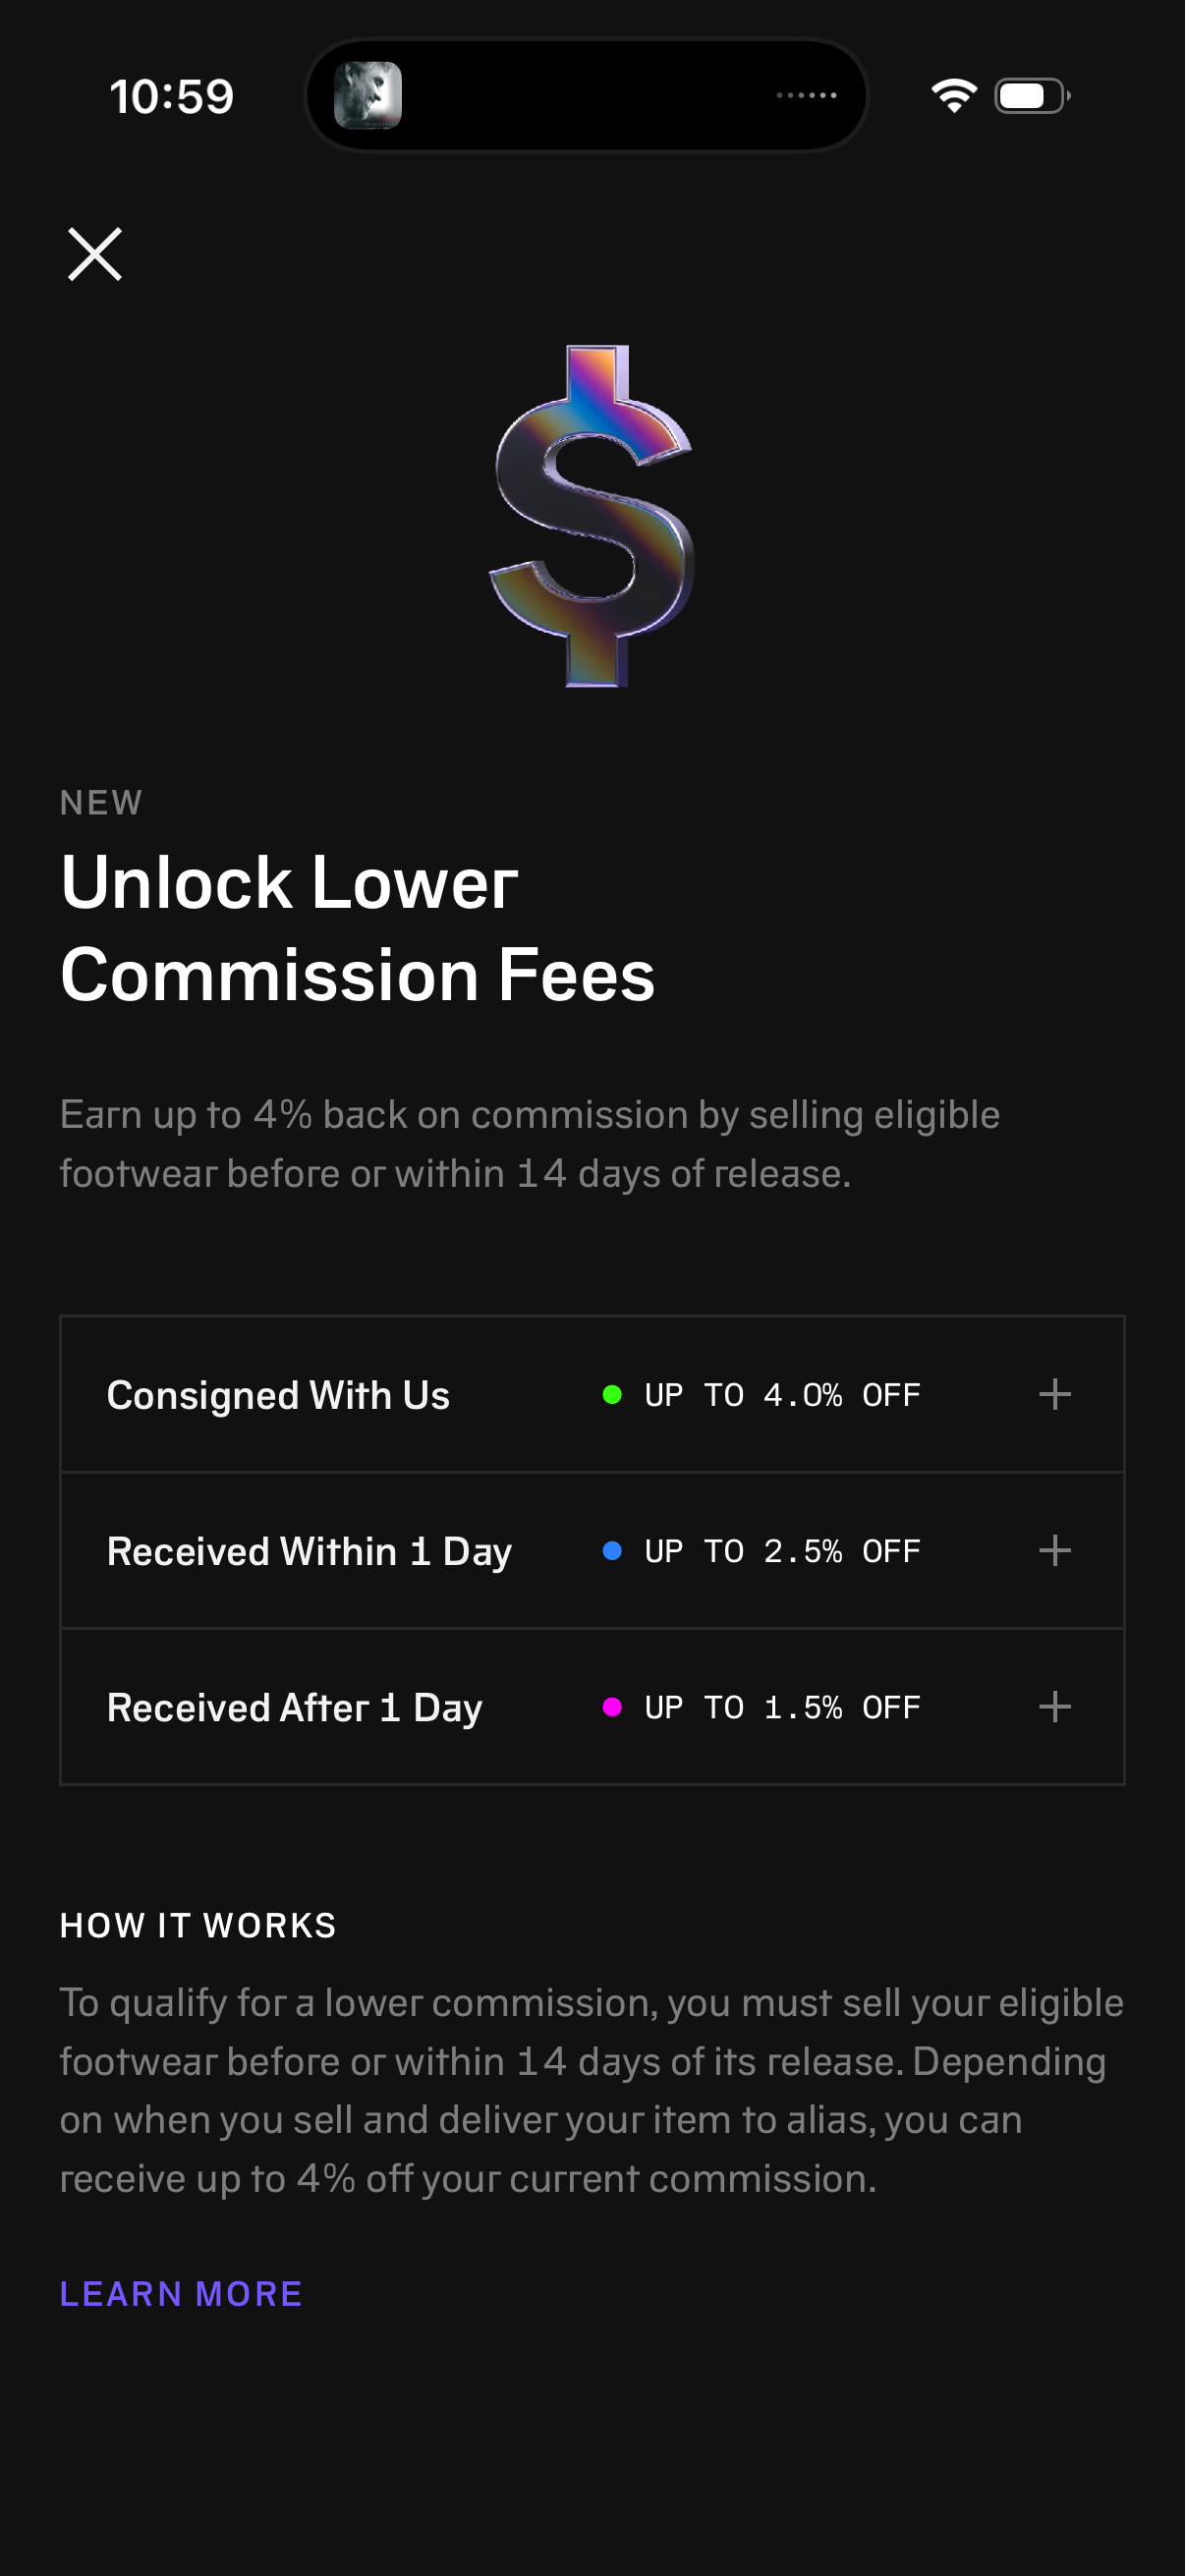Expand Received After 1 Day plus icon
The image size is (1185, 2576).
(x=1054, y=1707)
